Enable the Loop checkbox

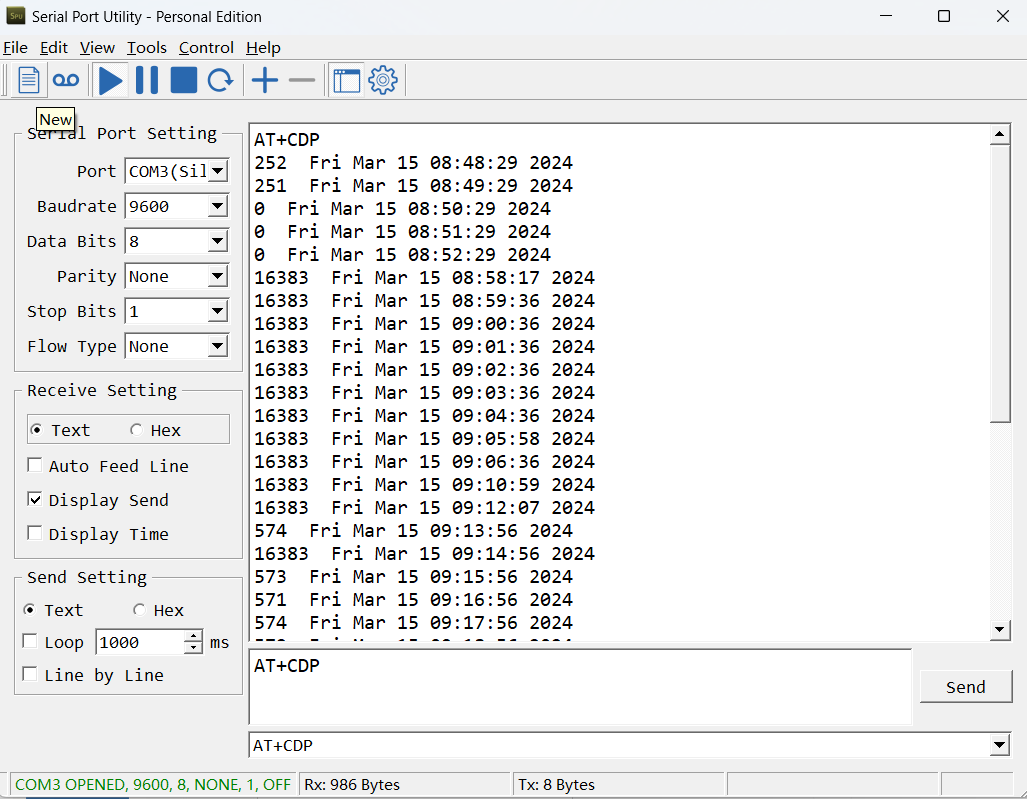(x=30, y=641)
